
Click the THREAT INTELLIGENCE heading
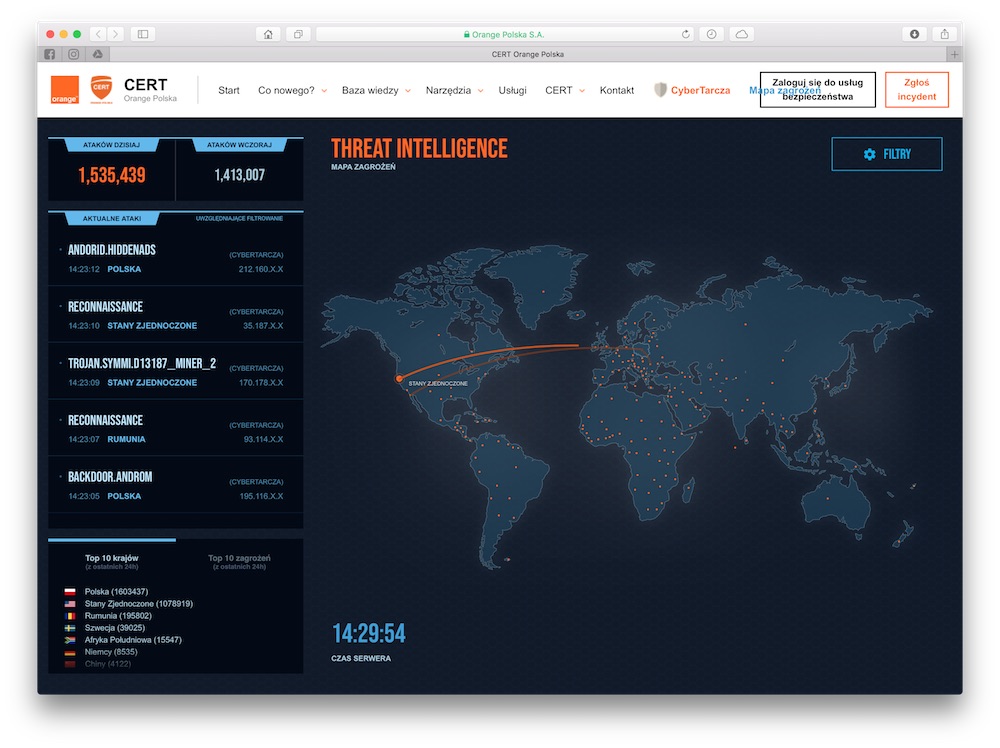[419, 149]
